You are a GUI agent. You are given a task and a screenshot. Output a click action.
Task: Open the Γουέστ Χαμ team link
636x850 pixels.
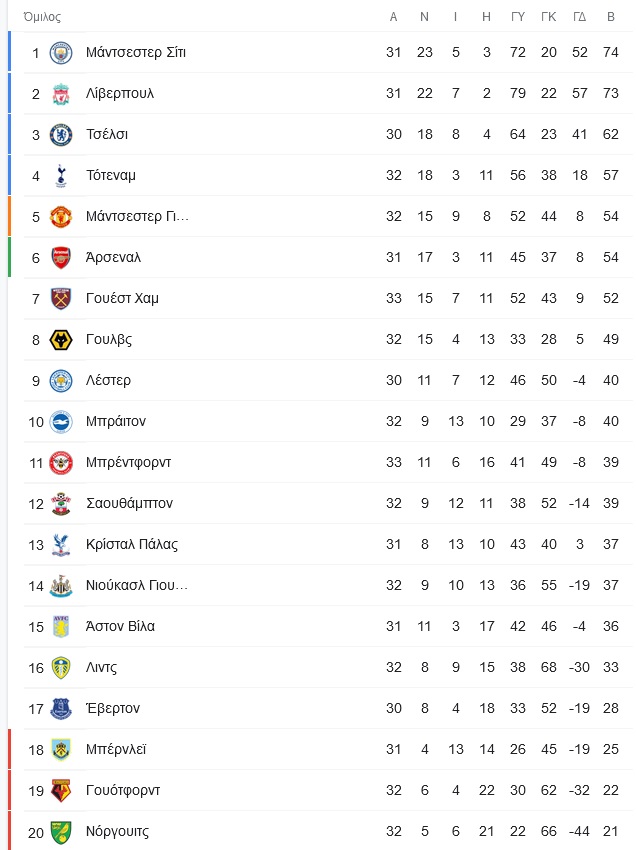coord(122,299)
